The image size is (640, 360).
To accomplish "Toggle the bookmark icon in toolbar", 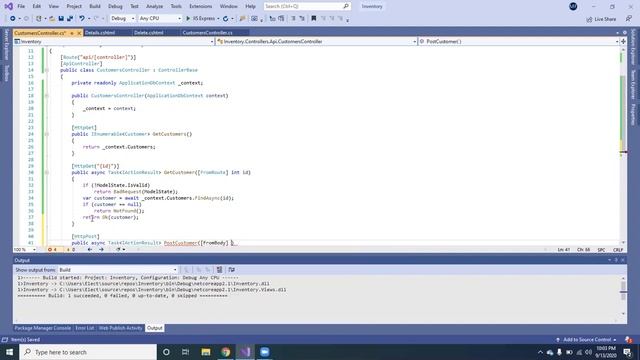I will (313, 18).
